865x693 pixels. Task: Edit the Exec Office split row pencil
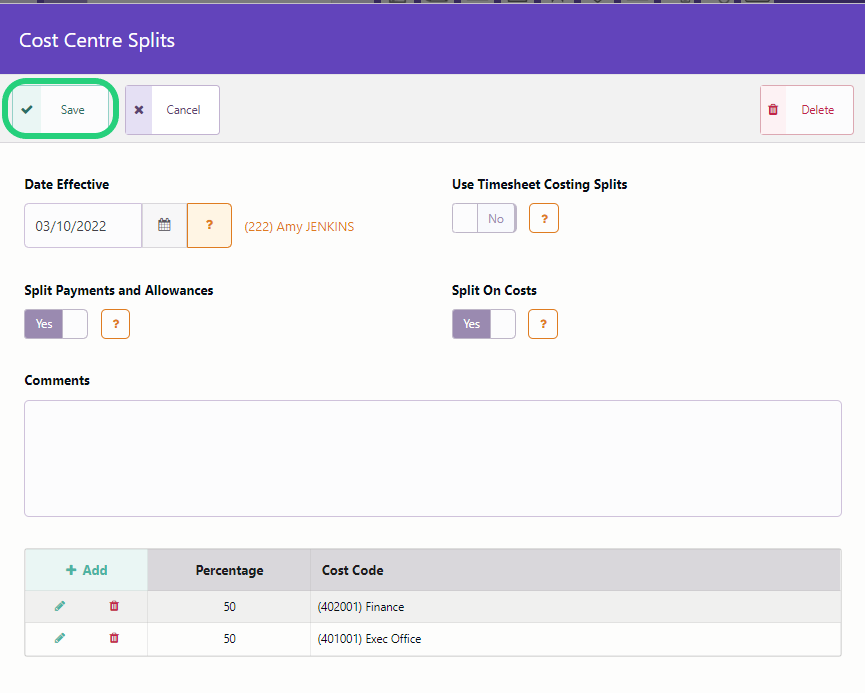coord(60,638)
